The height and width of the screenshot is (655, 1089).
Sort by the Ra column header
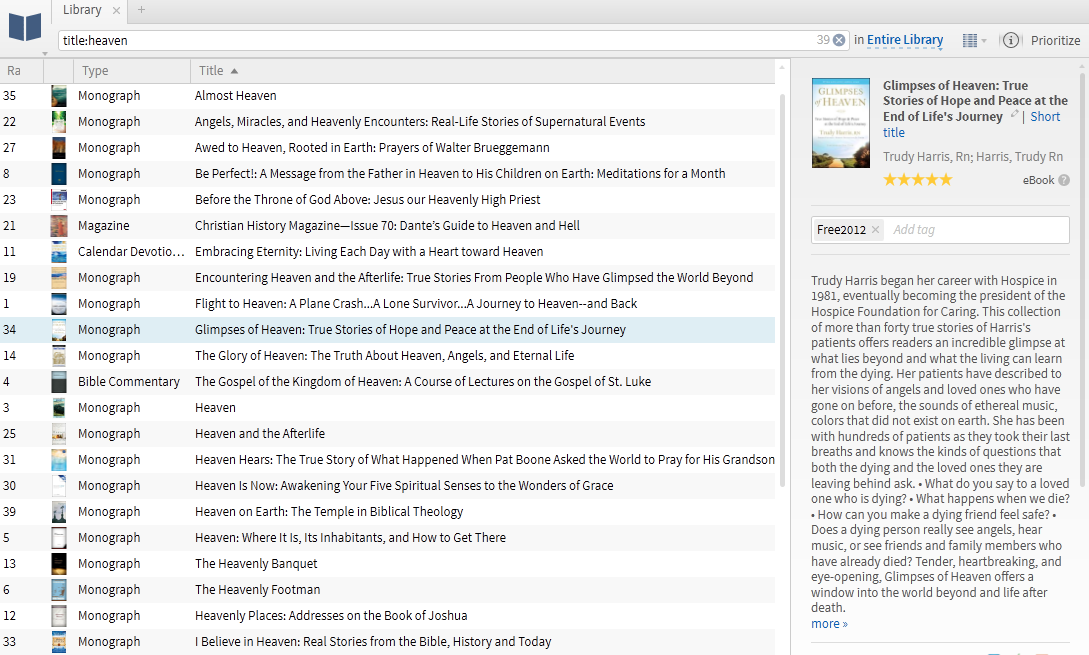pyautogui.click(x=22, y=71)
